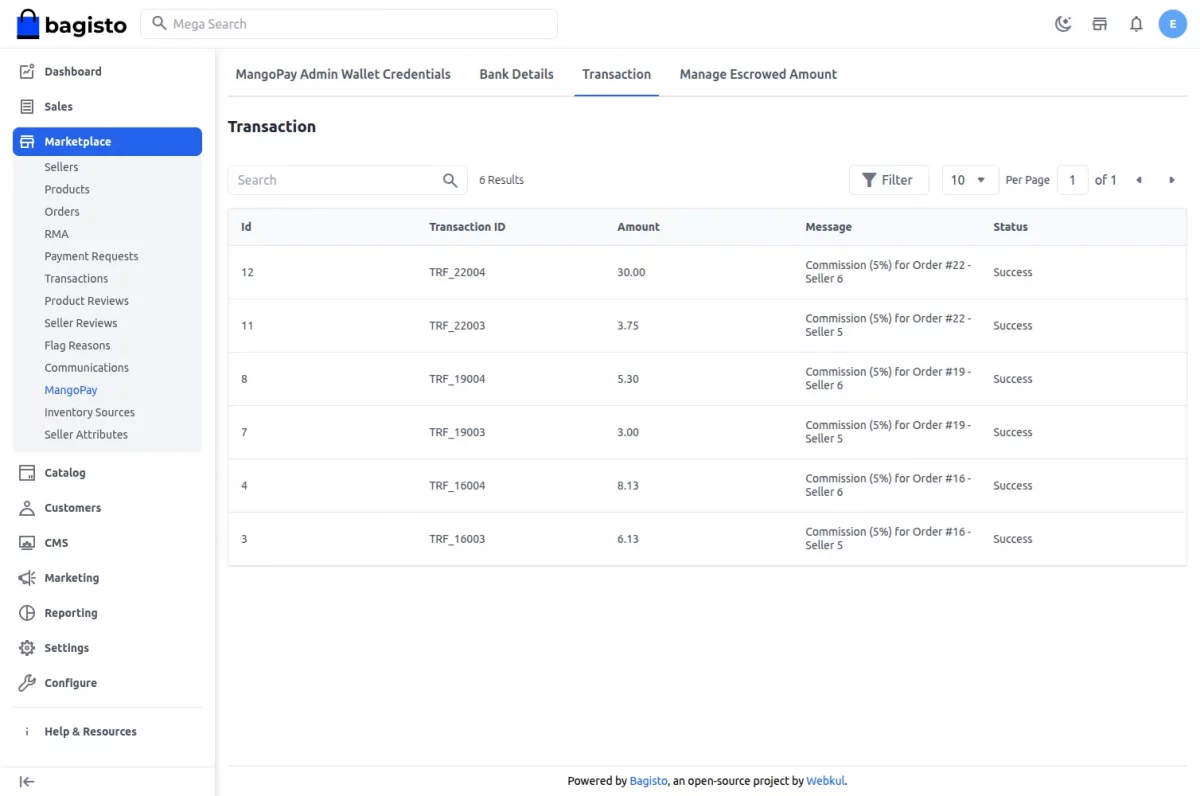Viewport: 1200px width, 796px height.
Task: Switch to MangoPay Admin Wallet Credentials tab
Action: [x=343, y=74]
